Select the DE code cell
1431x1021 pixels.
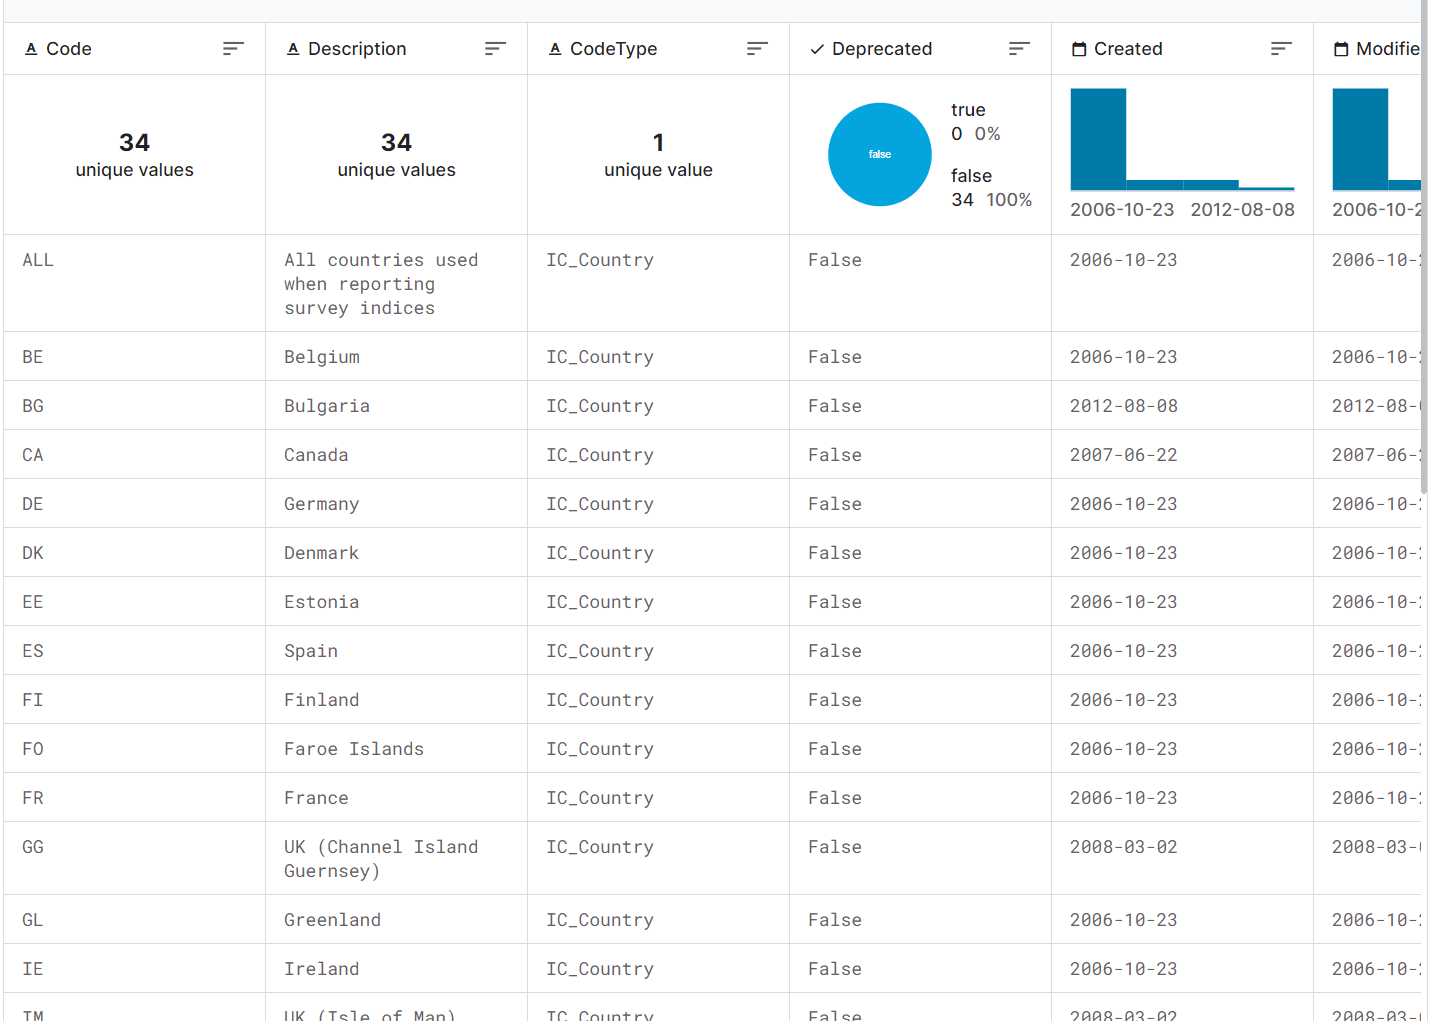[x=135, y=504]
